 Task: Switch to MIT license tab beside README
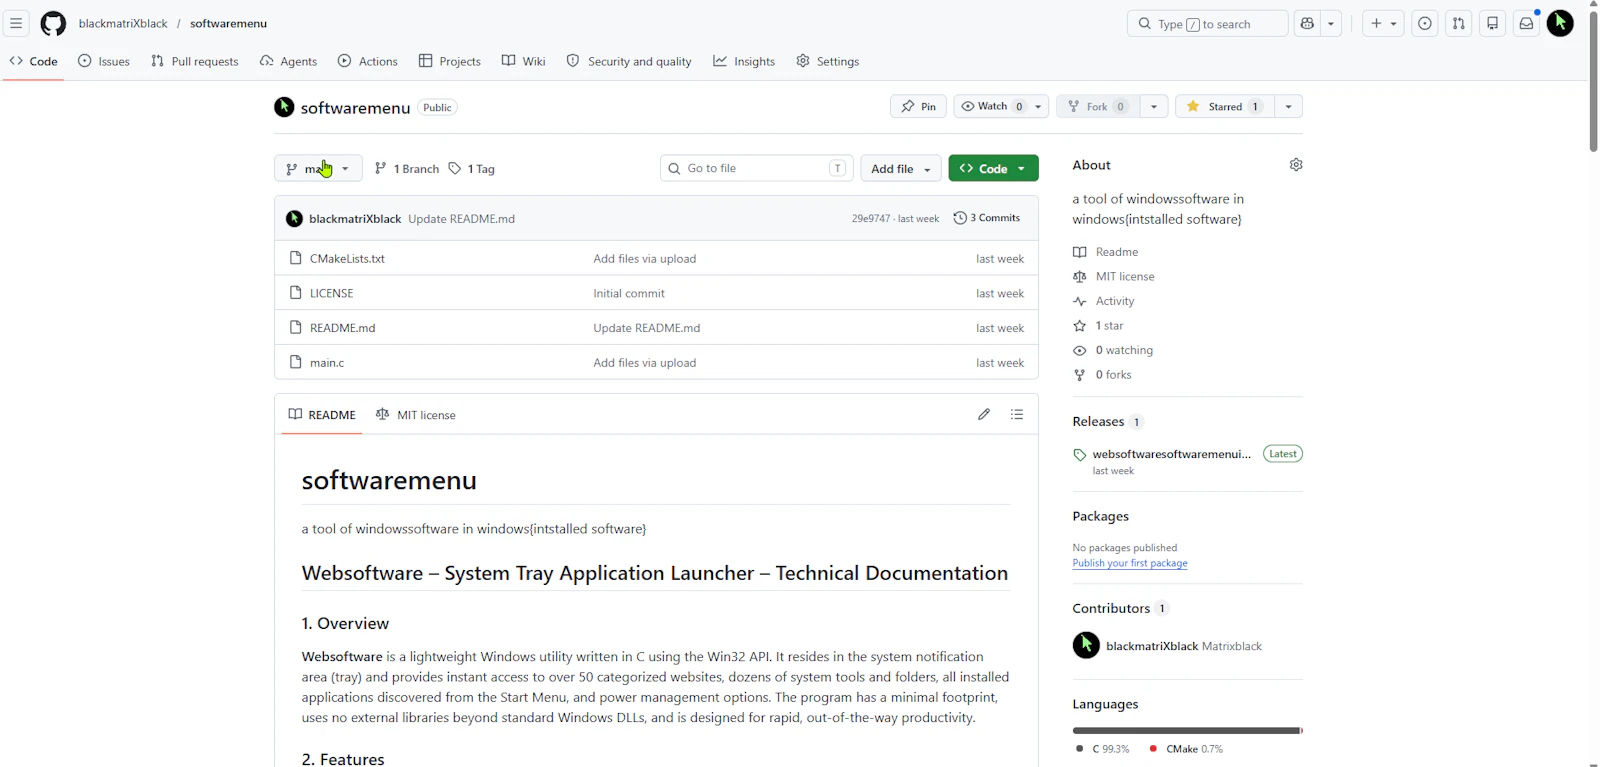(416, 414)
